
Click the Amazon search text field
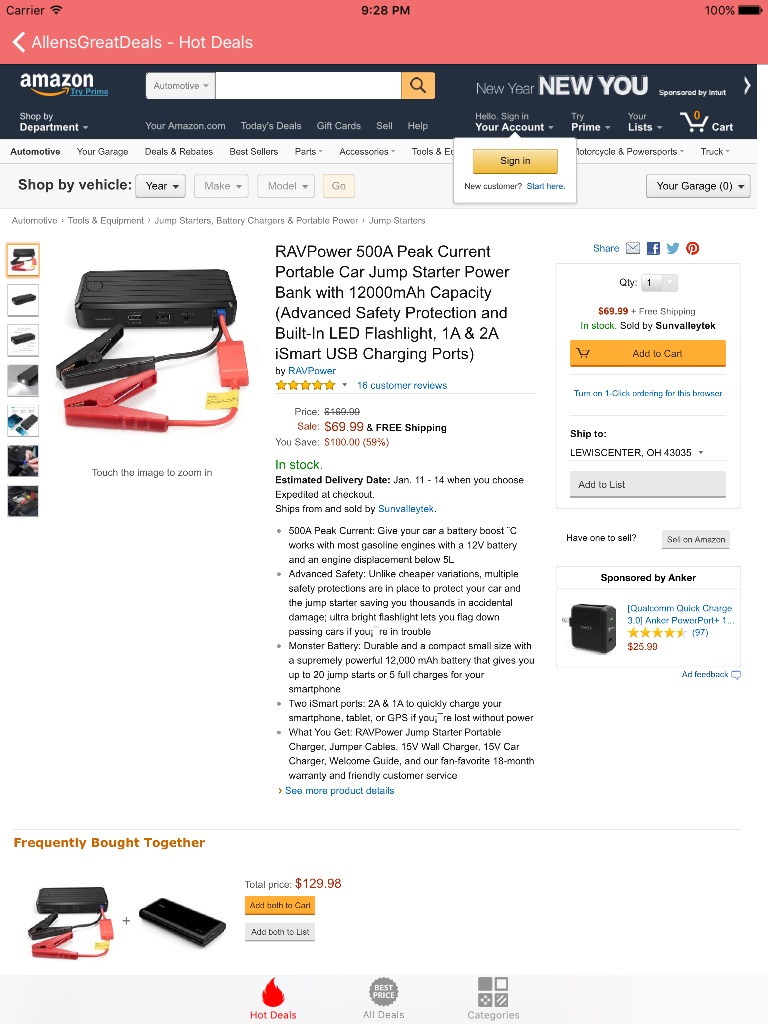pos(308,86)
